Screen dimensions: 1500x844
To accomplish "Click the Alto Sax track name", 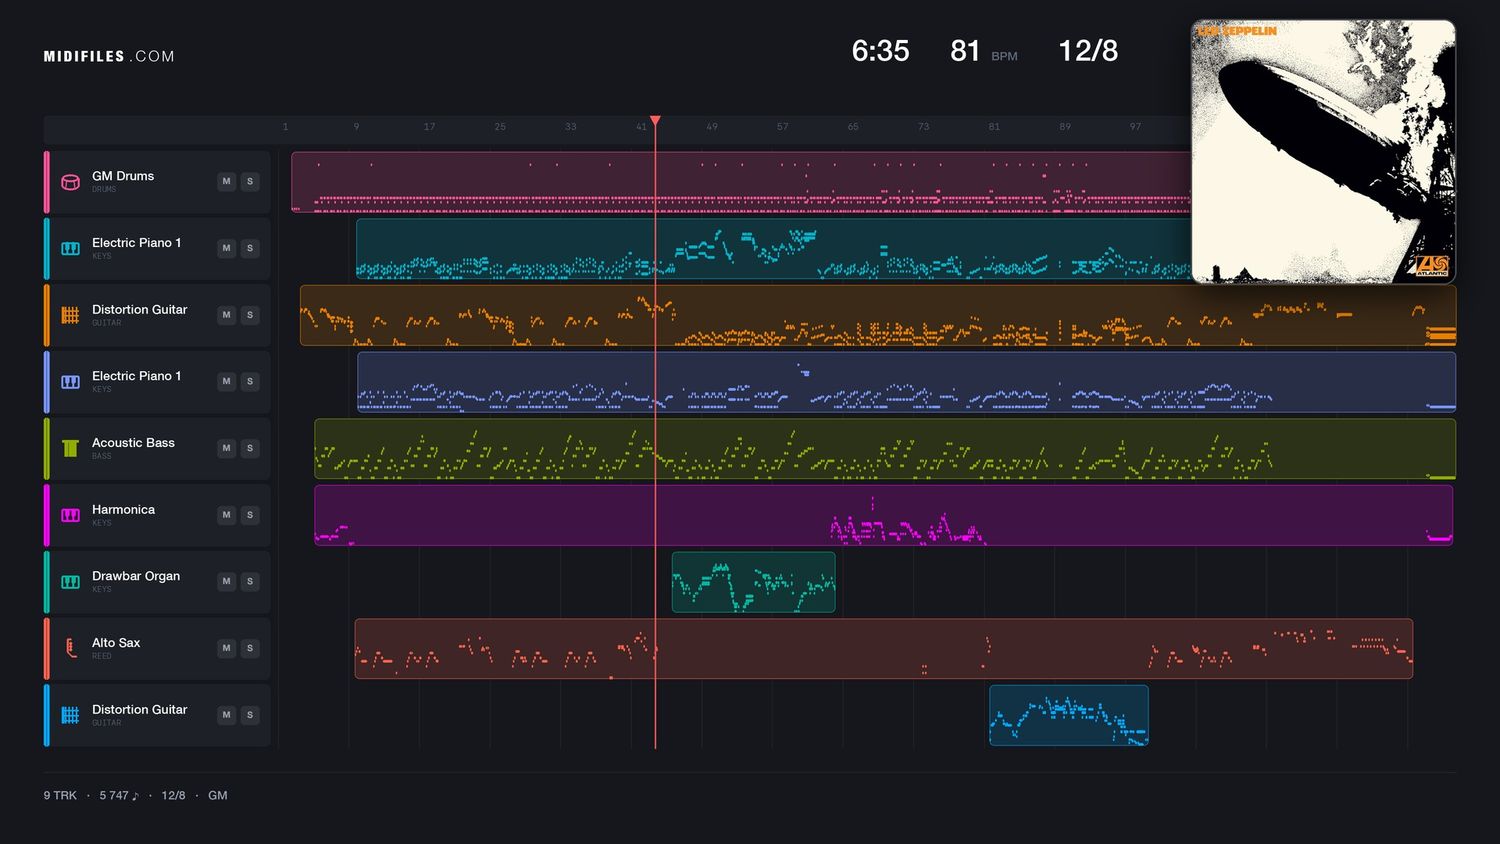I will (116, 643).
